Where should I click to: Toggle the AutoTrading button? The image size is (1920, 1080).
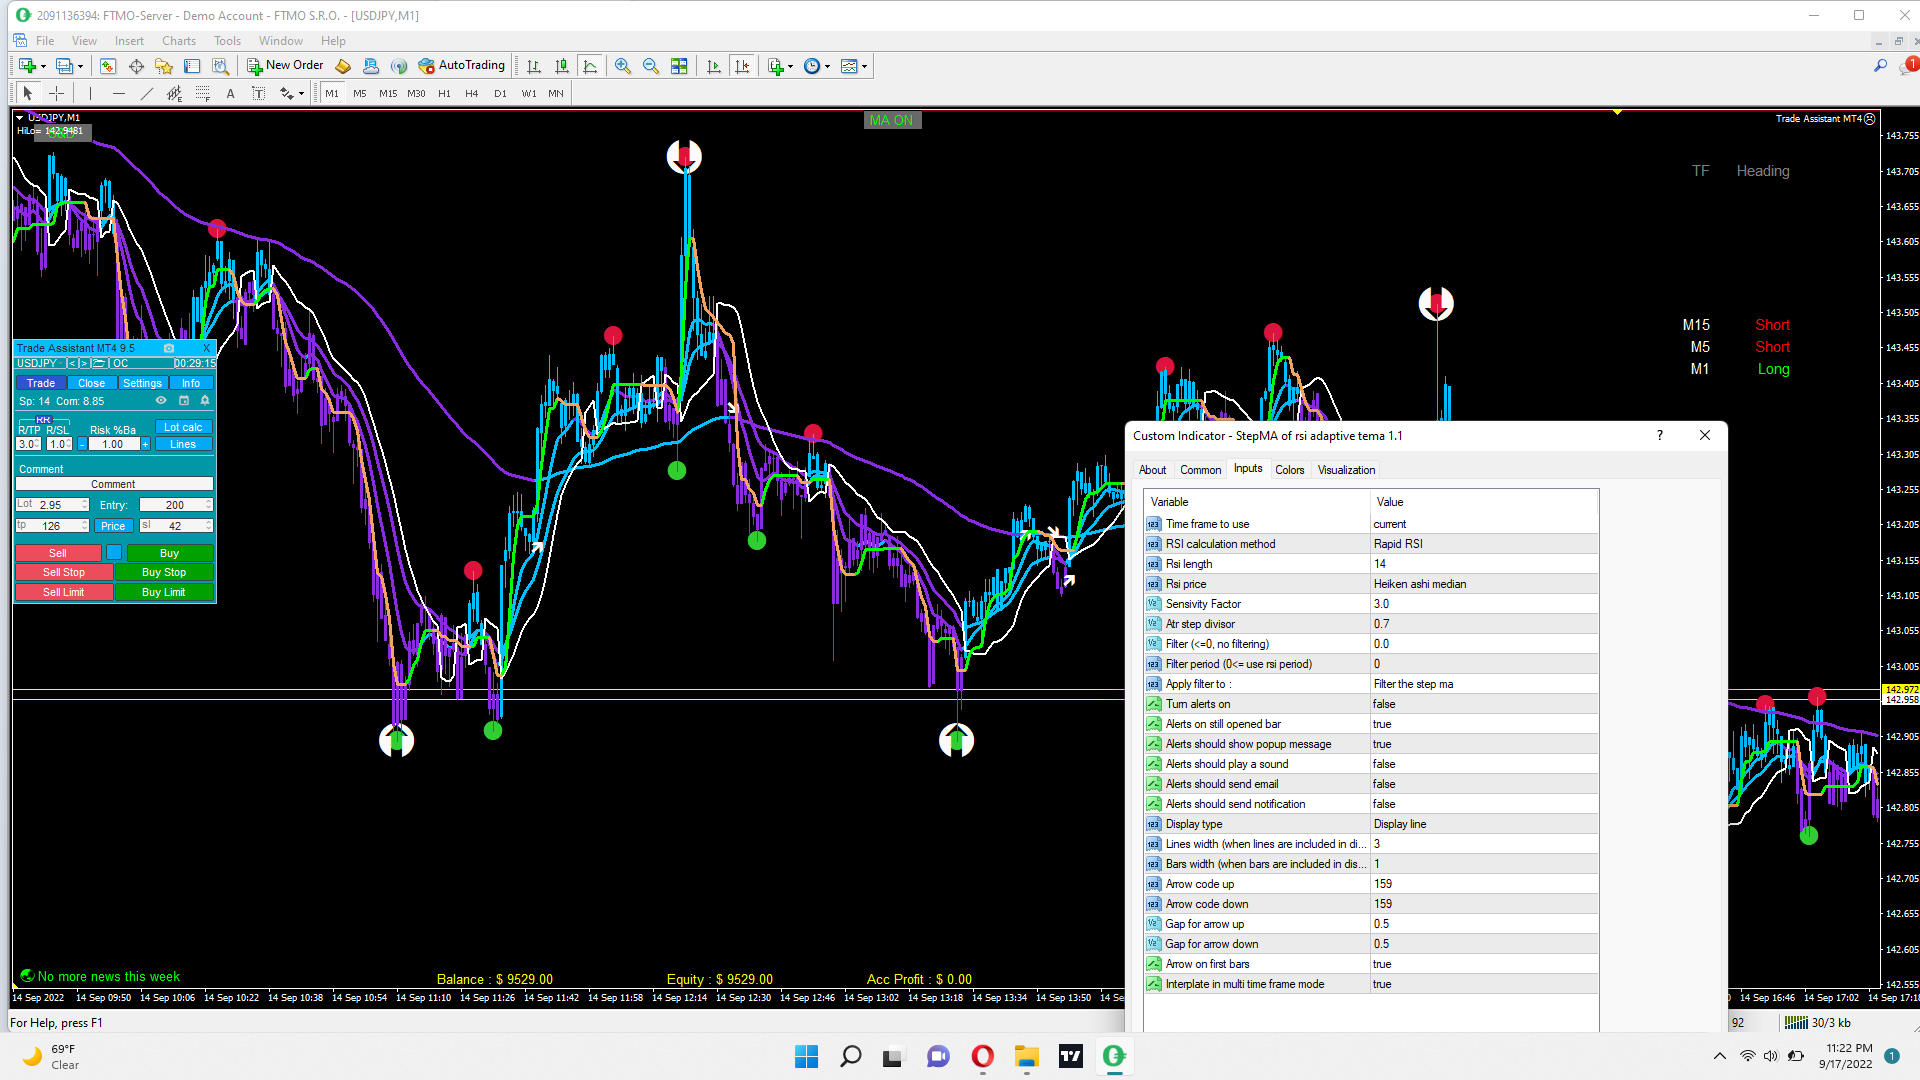[x=461, y=66]
